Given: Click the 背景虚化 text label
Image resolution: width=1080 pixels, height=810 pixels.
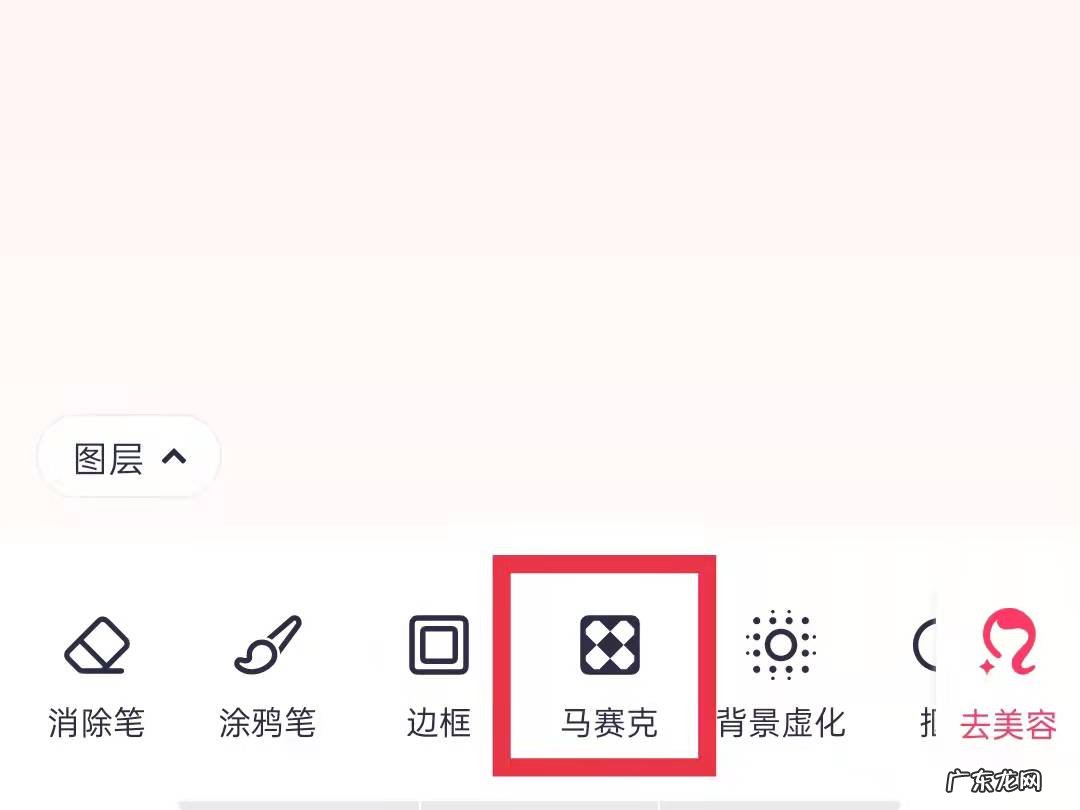Looking at the screenshot, I should 781,723.
